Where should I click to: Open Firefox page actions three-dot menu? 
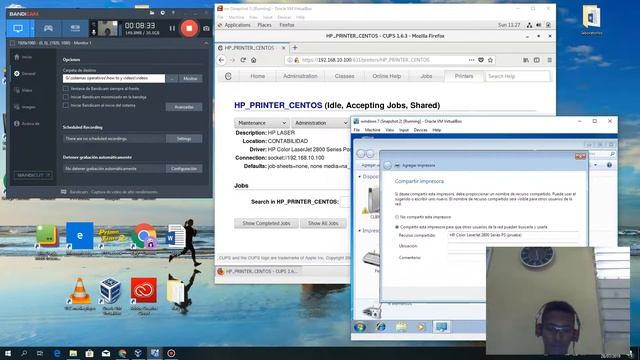tap(471, 60)
